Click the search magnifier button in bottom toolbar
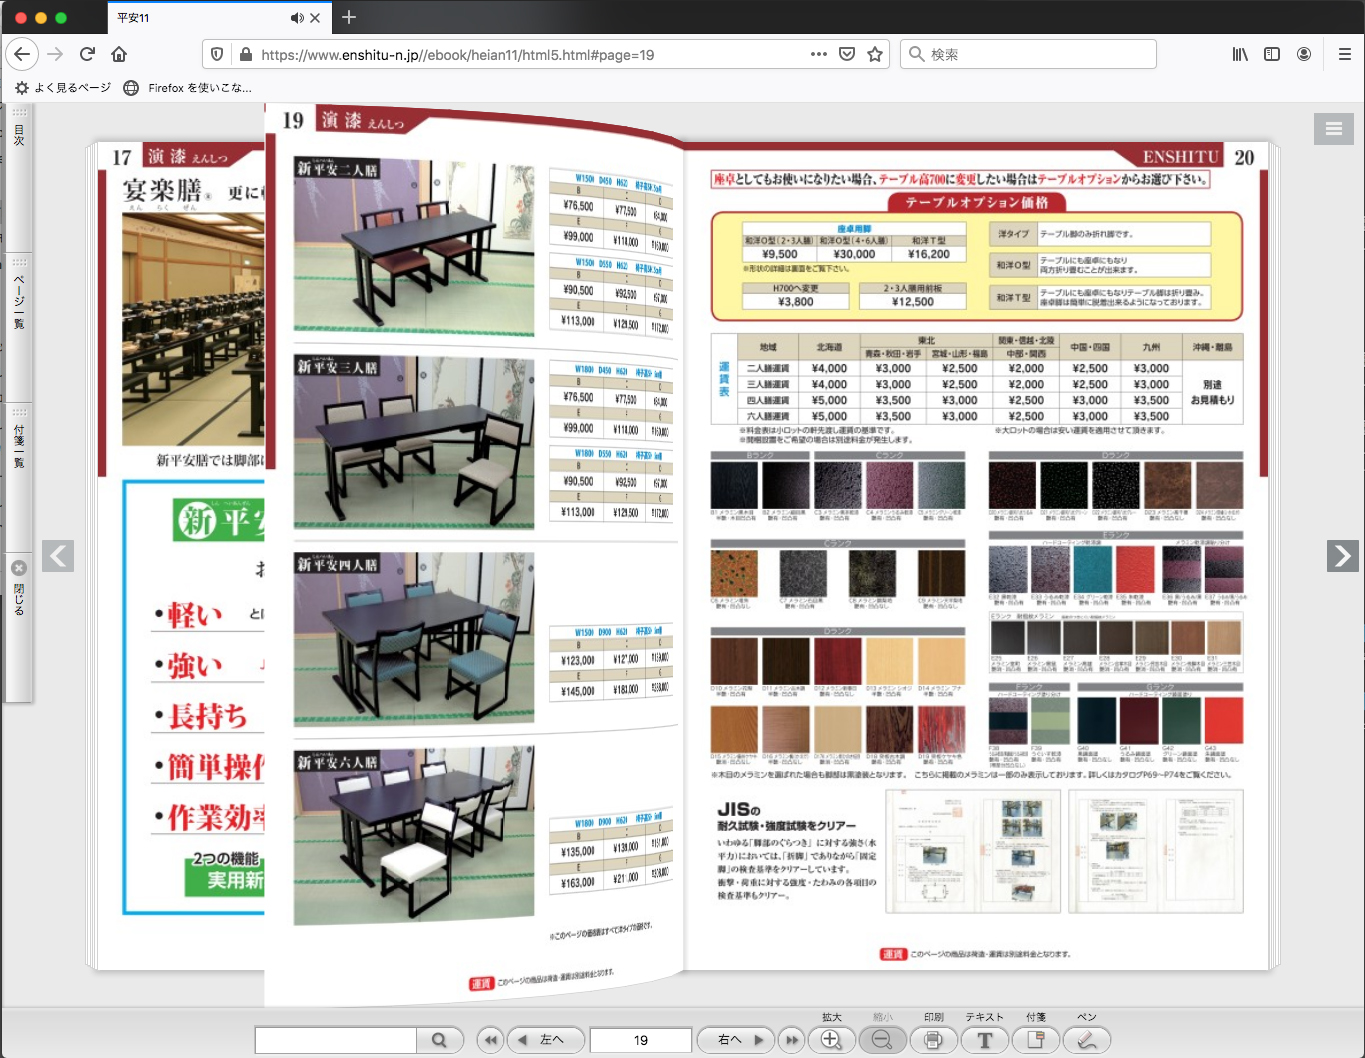Viewport: 1365px width, 1058px height. pyautogui.click(x=439, y=1040)
